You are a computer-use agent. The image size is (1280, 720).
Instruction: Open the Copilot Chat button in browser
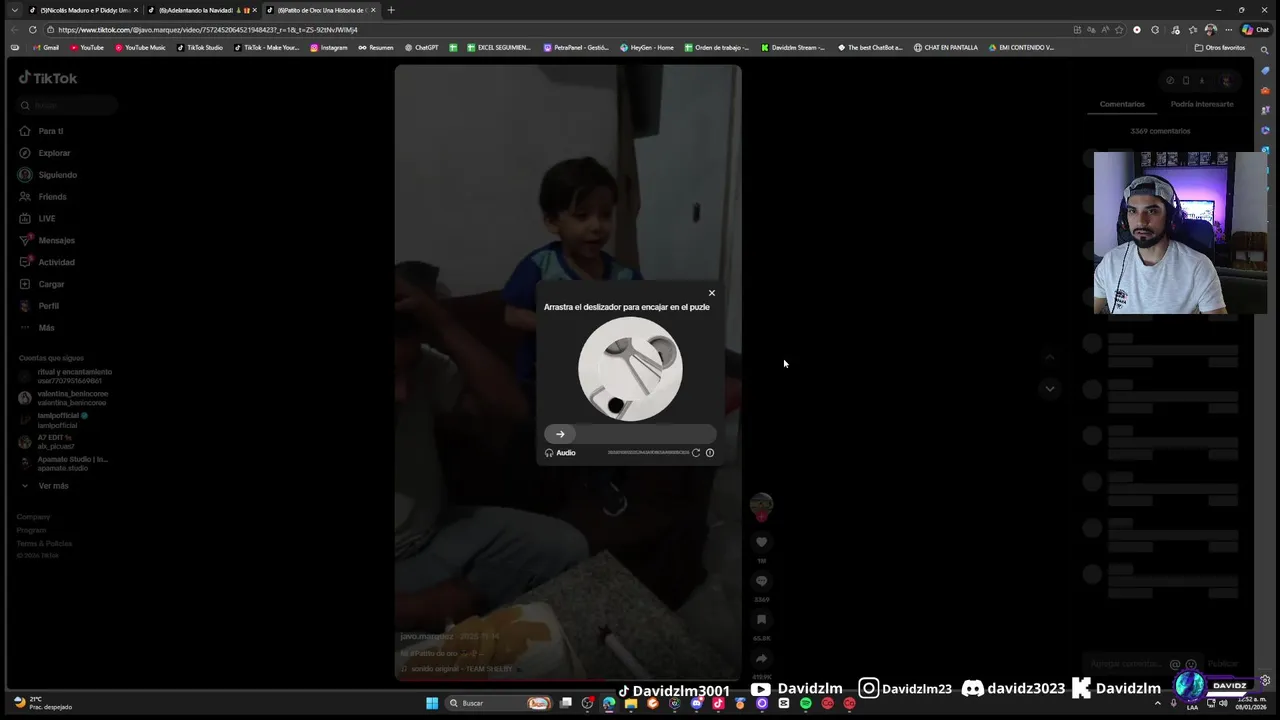1254,30
